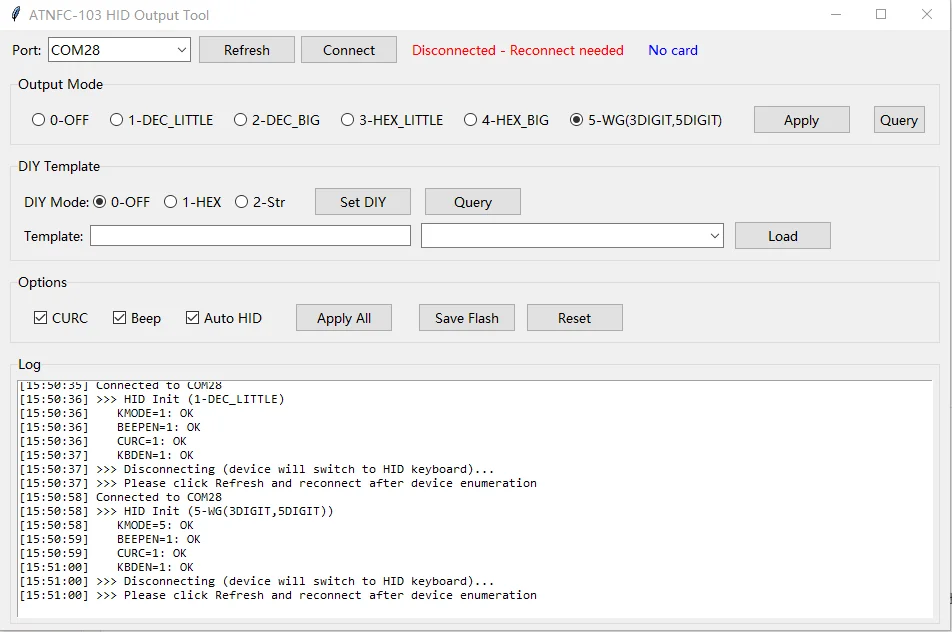
Task: Click the Refresh button
Action: point(246,50)
